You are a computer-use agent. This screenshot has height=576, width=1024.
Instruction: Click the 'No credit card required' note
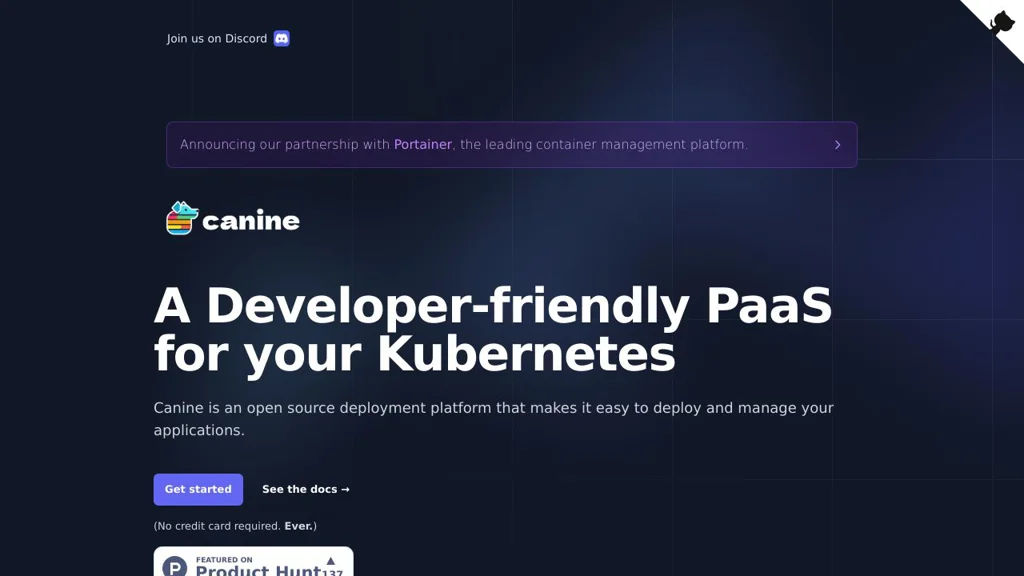[235, 526]
